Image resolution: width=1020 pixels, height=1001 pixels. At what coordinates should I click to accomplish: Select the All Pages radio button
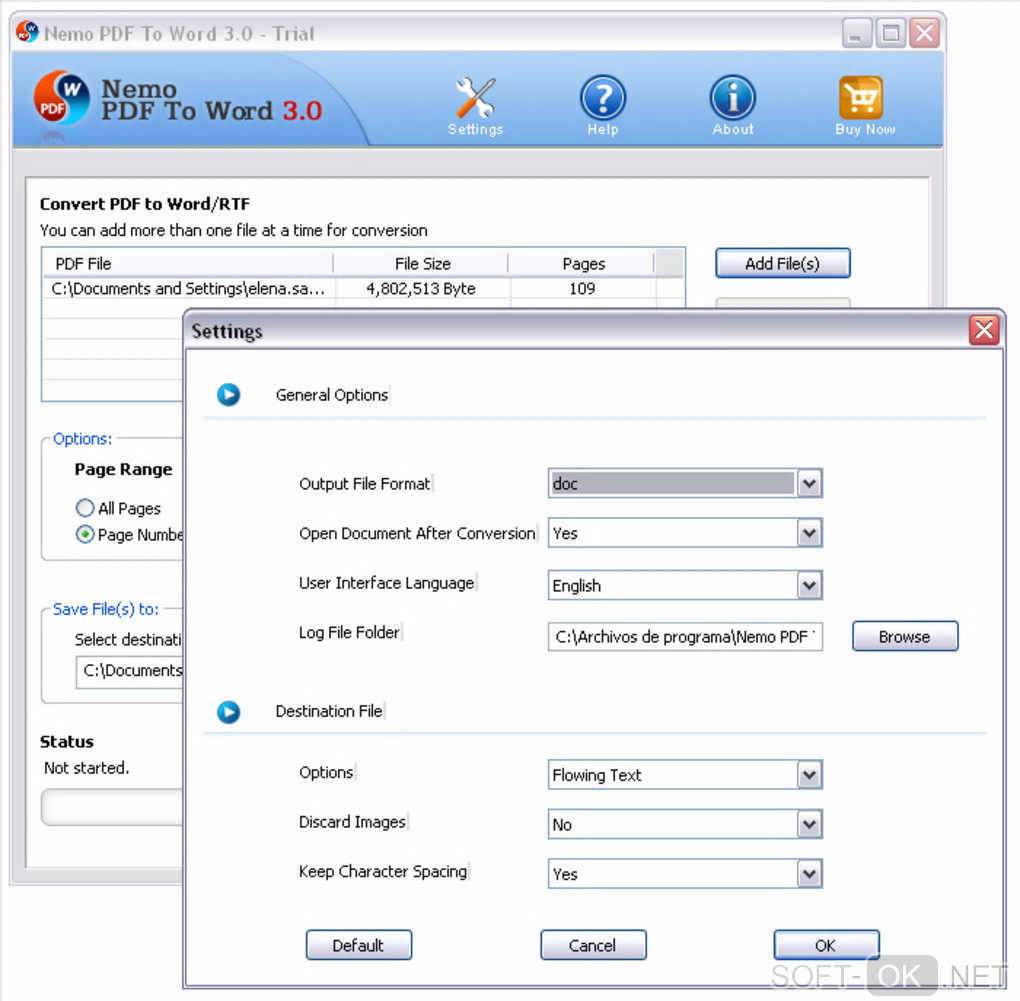(85, 508)
